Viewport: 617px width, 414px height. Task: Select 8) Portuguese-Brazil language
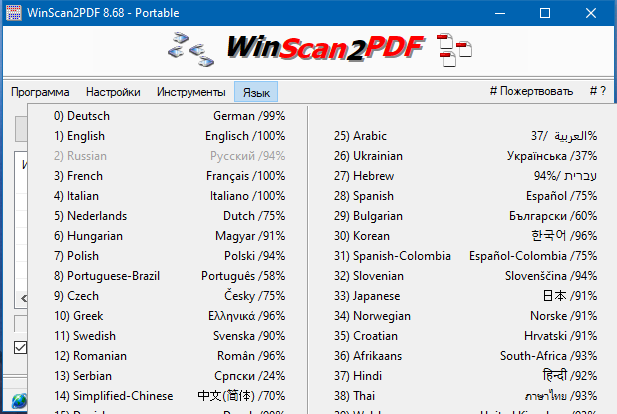(x=169, y=276)
